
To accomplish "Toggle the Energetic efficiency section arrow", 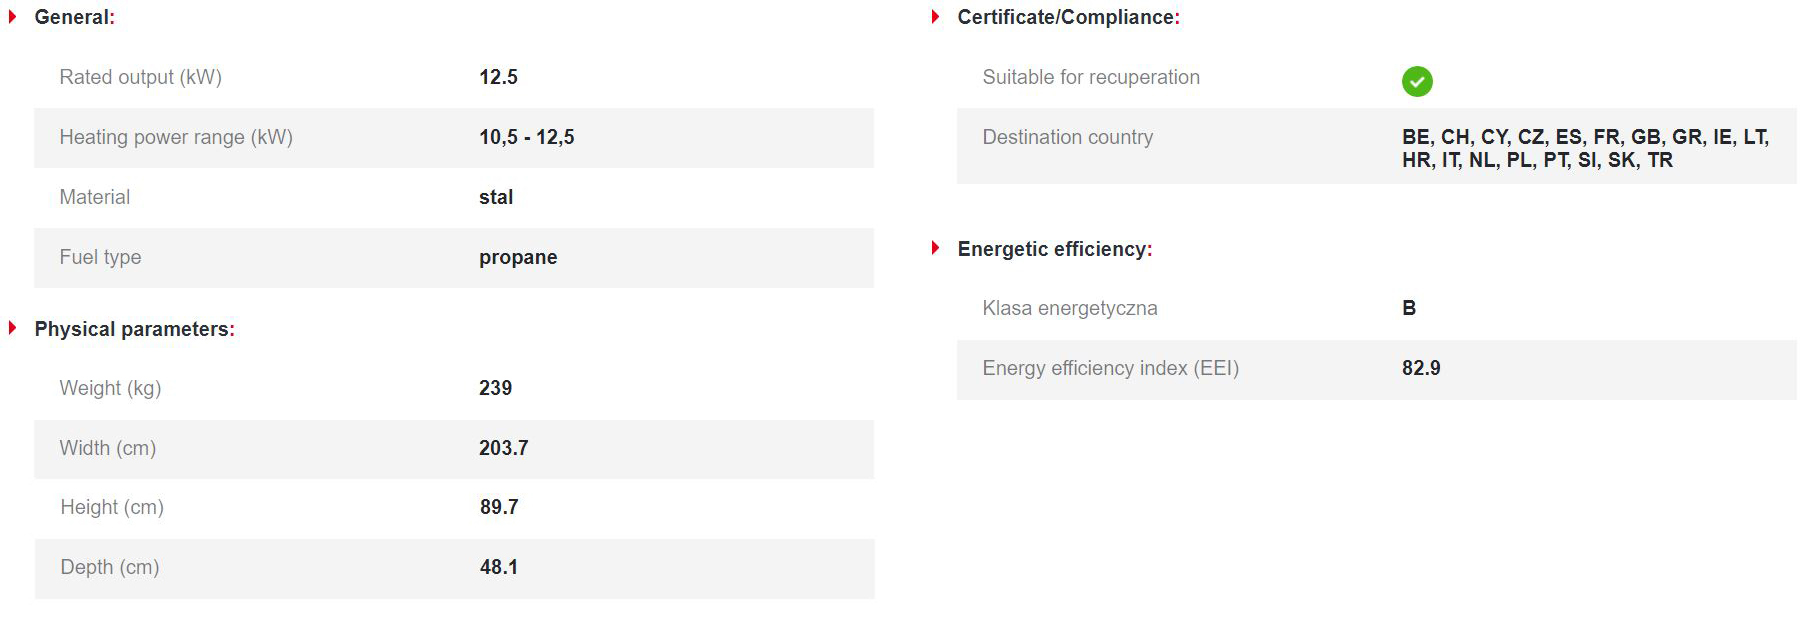I will (935, 248).
